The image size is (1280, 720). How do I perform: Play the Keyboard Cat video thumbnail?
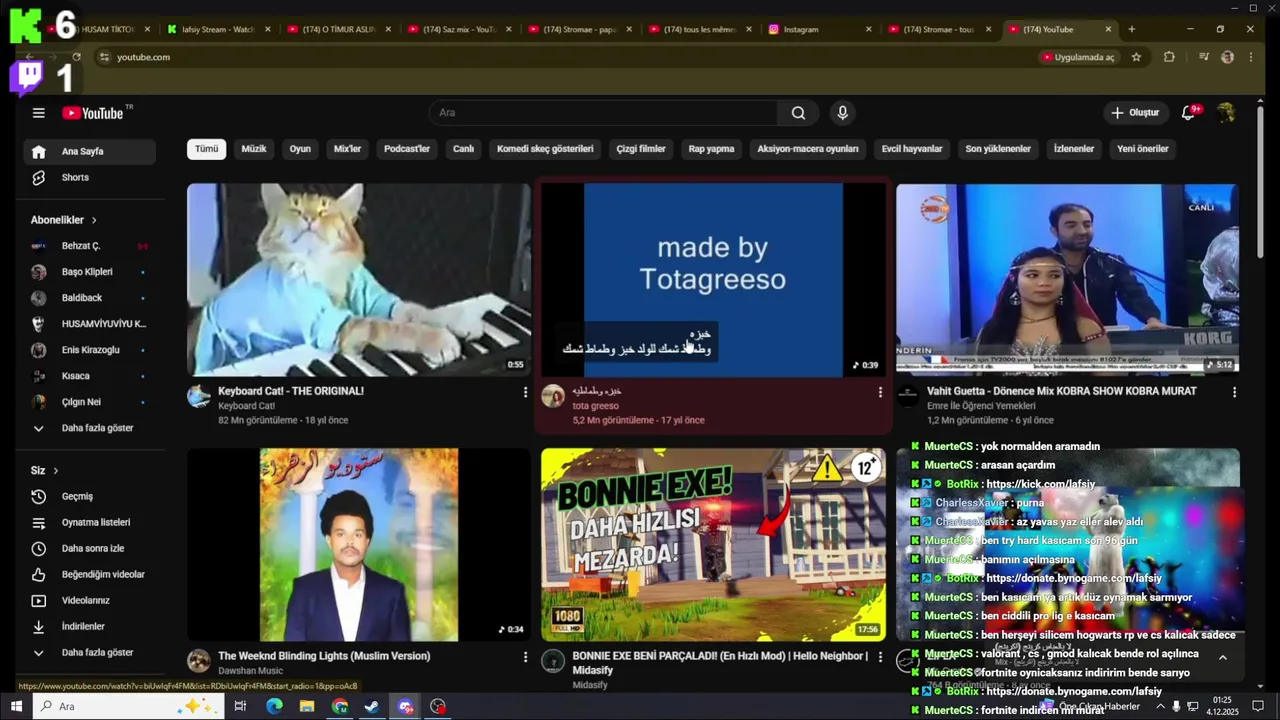[x=359, y=280]
